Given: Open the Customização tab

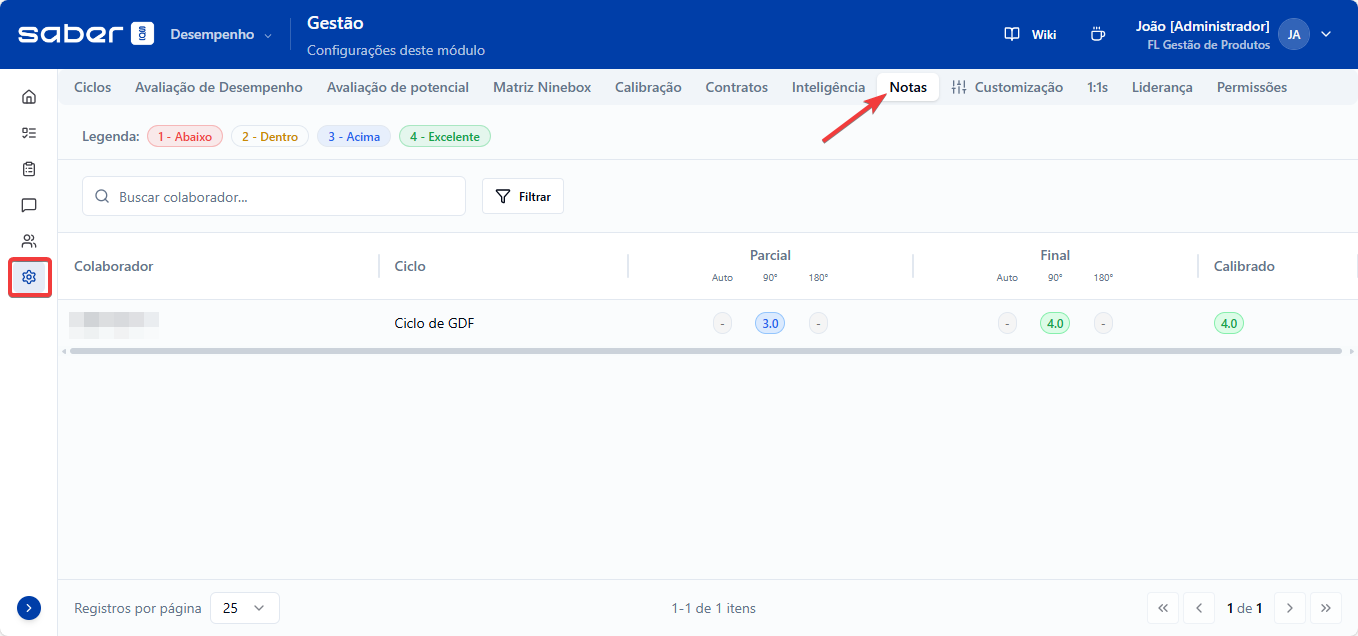Looking at the screenshot, I should [x=1007, y=87].
